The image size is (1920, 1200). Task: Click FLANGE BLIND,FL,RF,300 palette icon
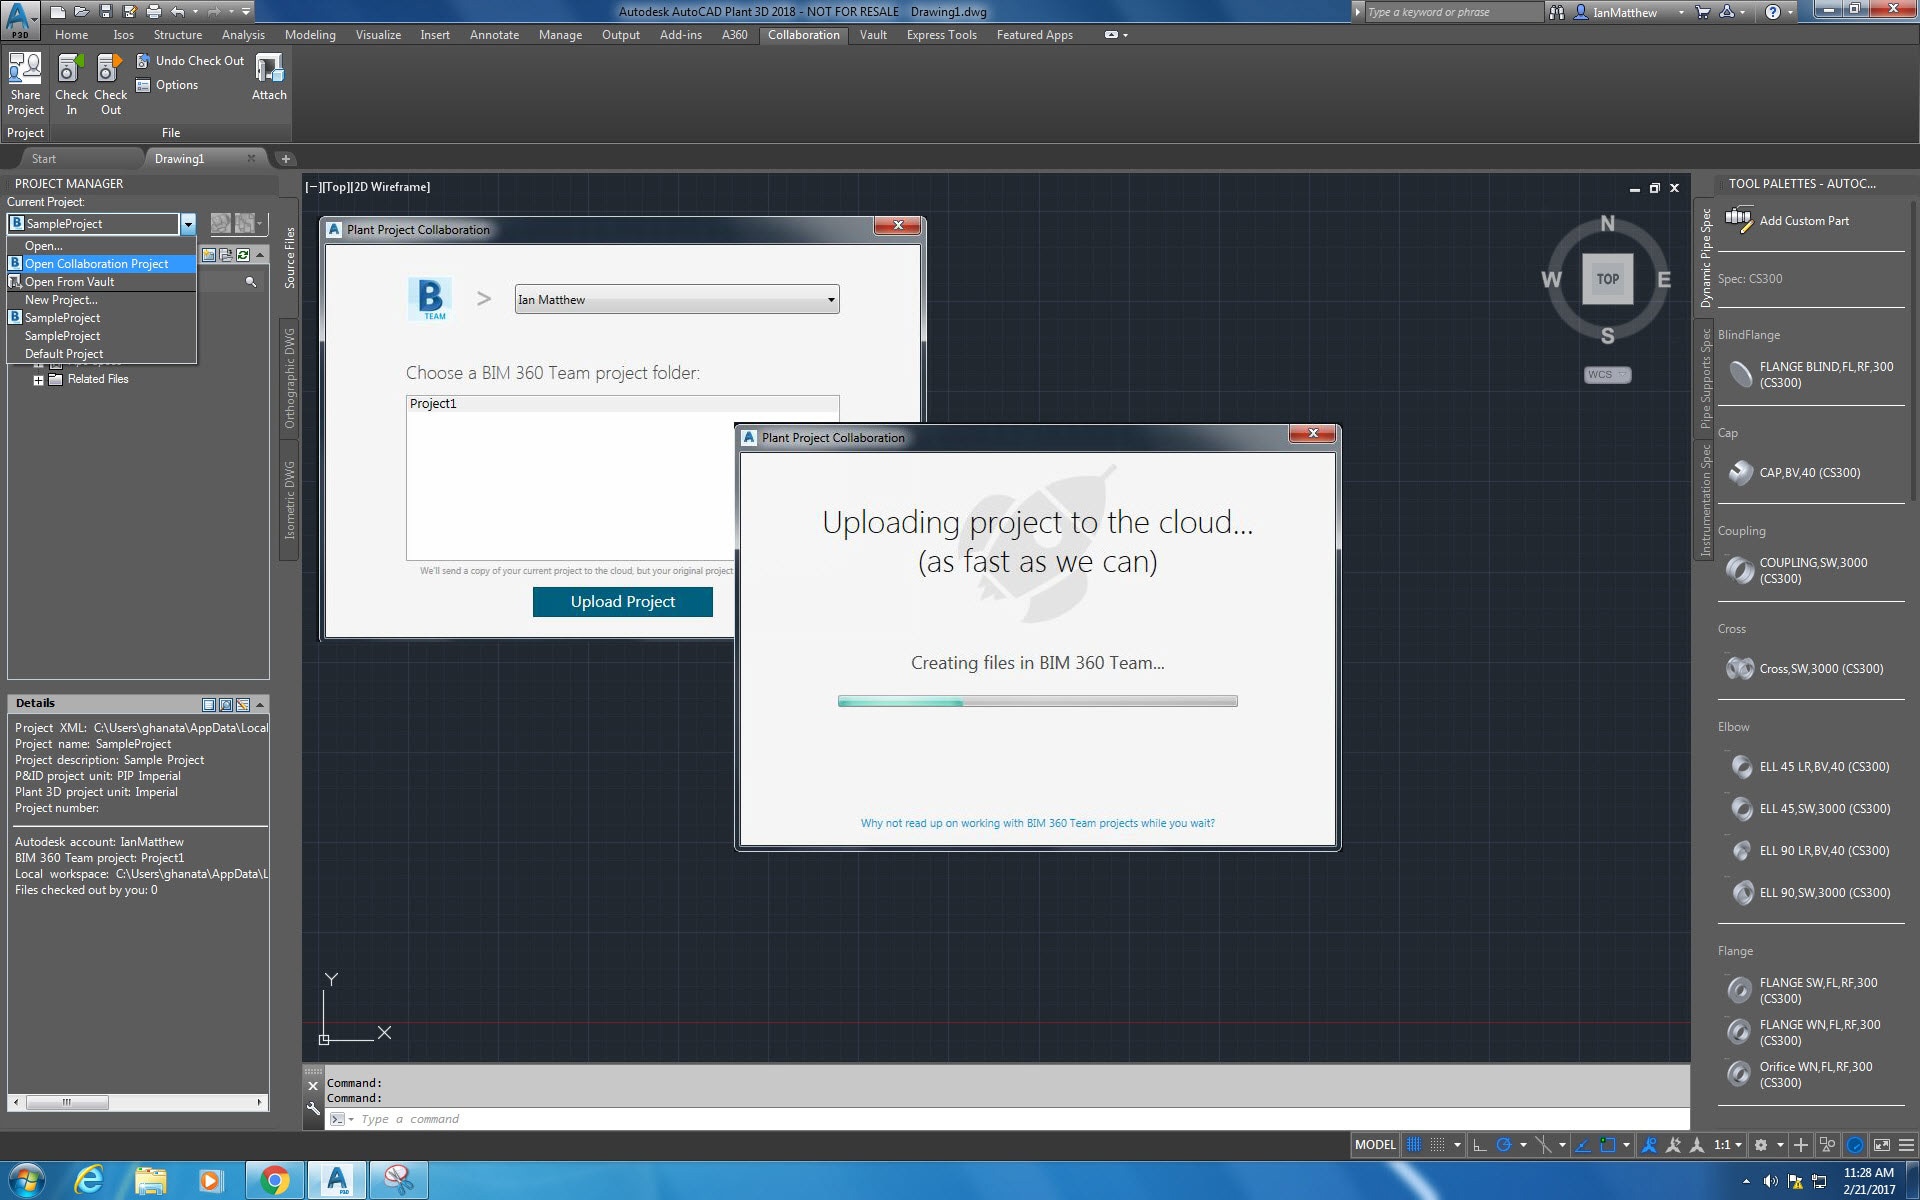point(1741,374)
